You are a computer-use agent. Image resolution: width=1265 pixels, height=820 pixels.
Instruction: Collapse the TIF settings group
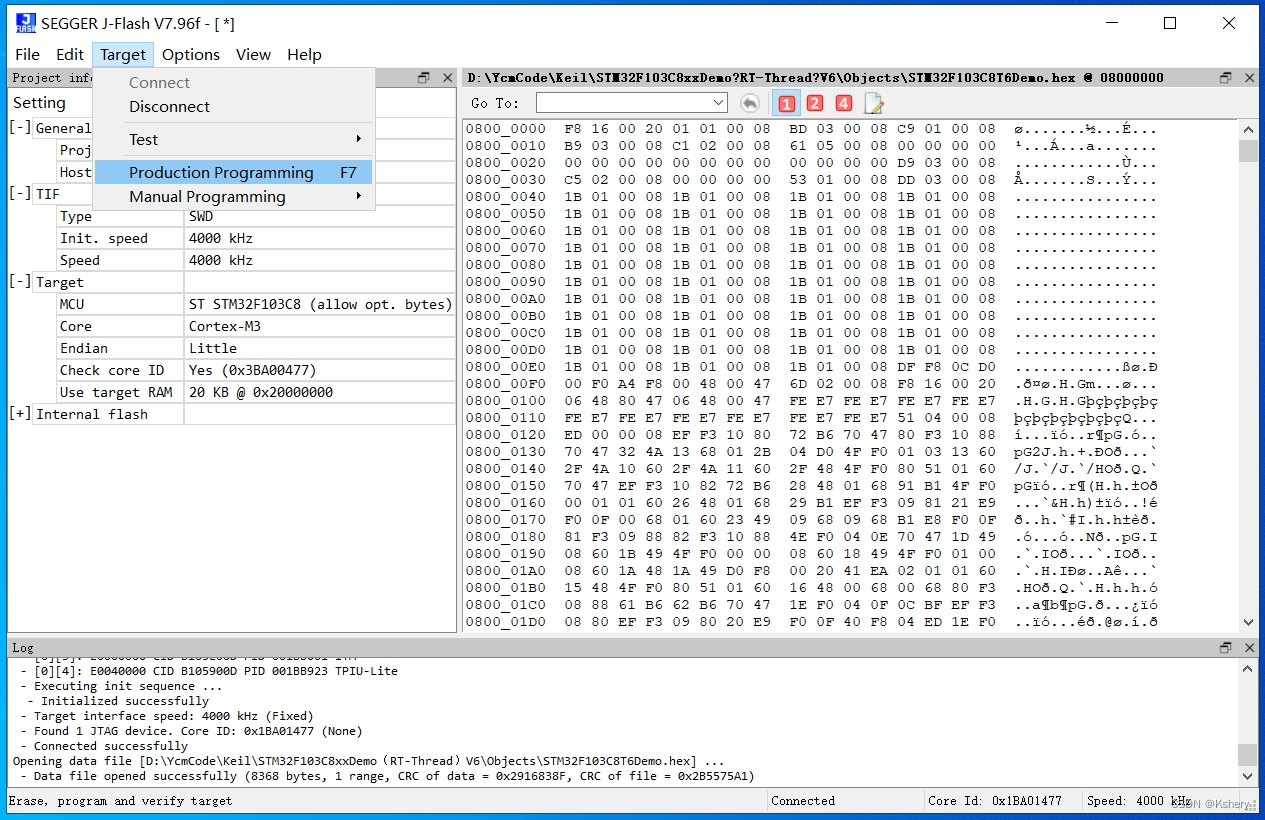[x=19, y=194]
